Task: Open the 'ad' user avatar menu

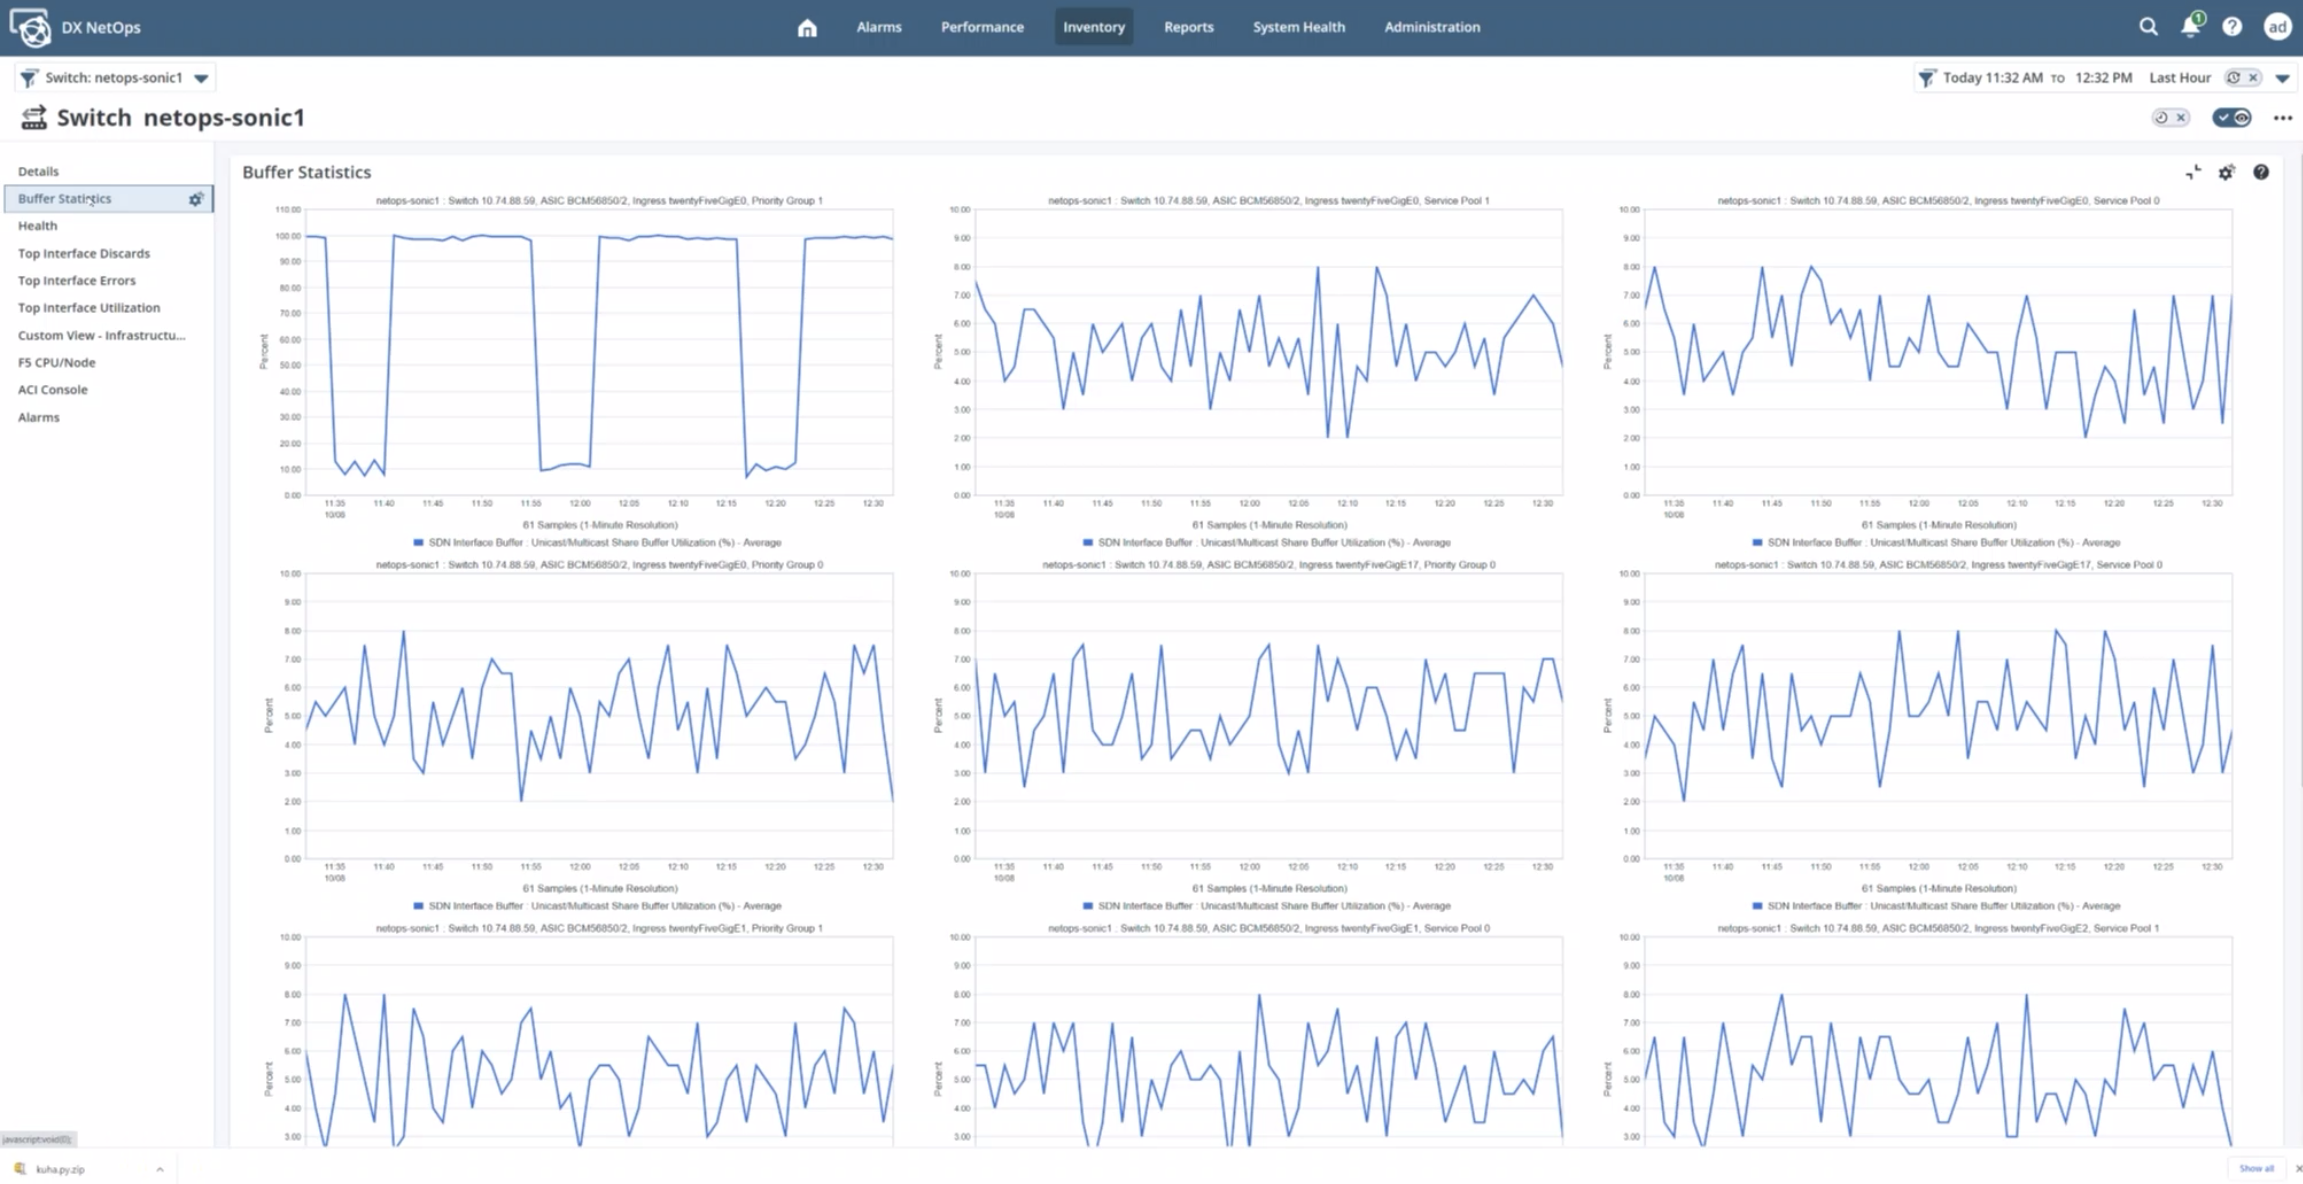Action: 2277,27
